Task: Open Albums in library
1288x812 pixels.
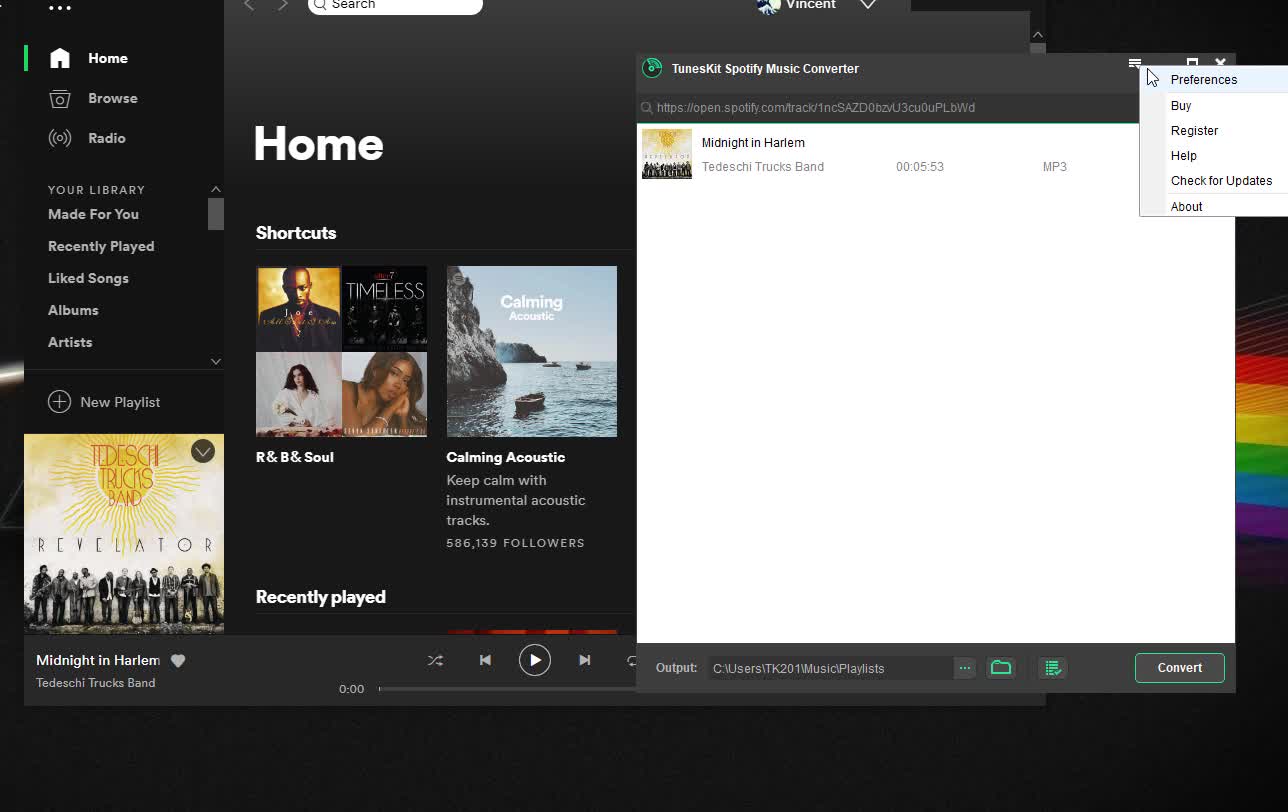Action: click(73, 310)
